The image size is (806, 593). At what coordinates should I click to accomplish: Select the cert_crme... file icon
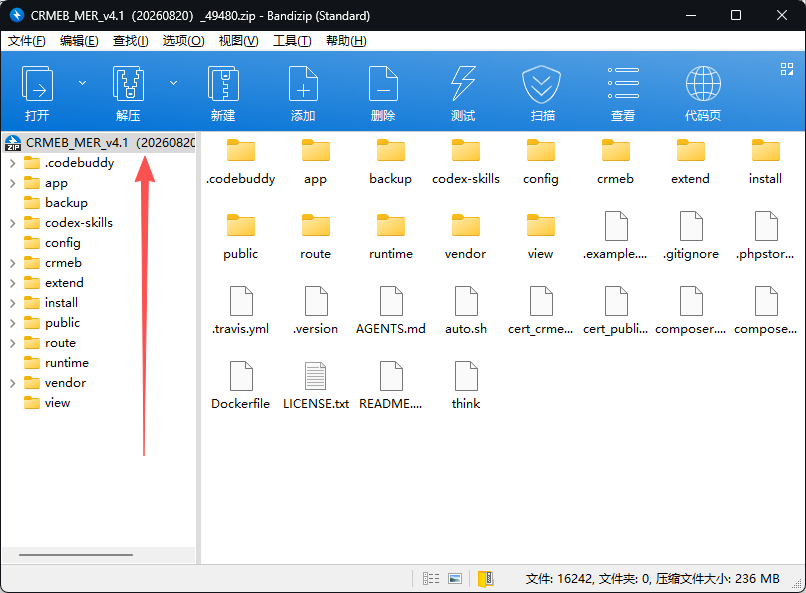(x=541, y=301)
